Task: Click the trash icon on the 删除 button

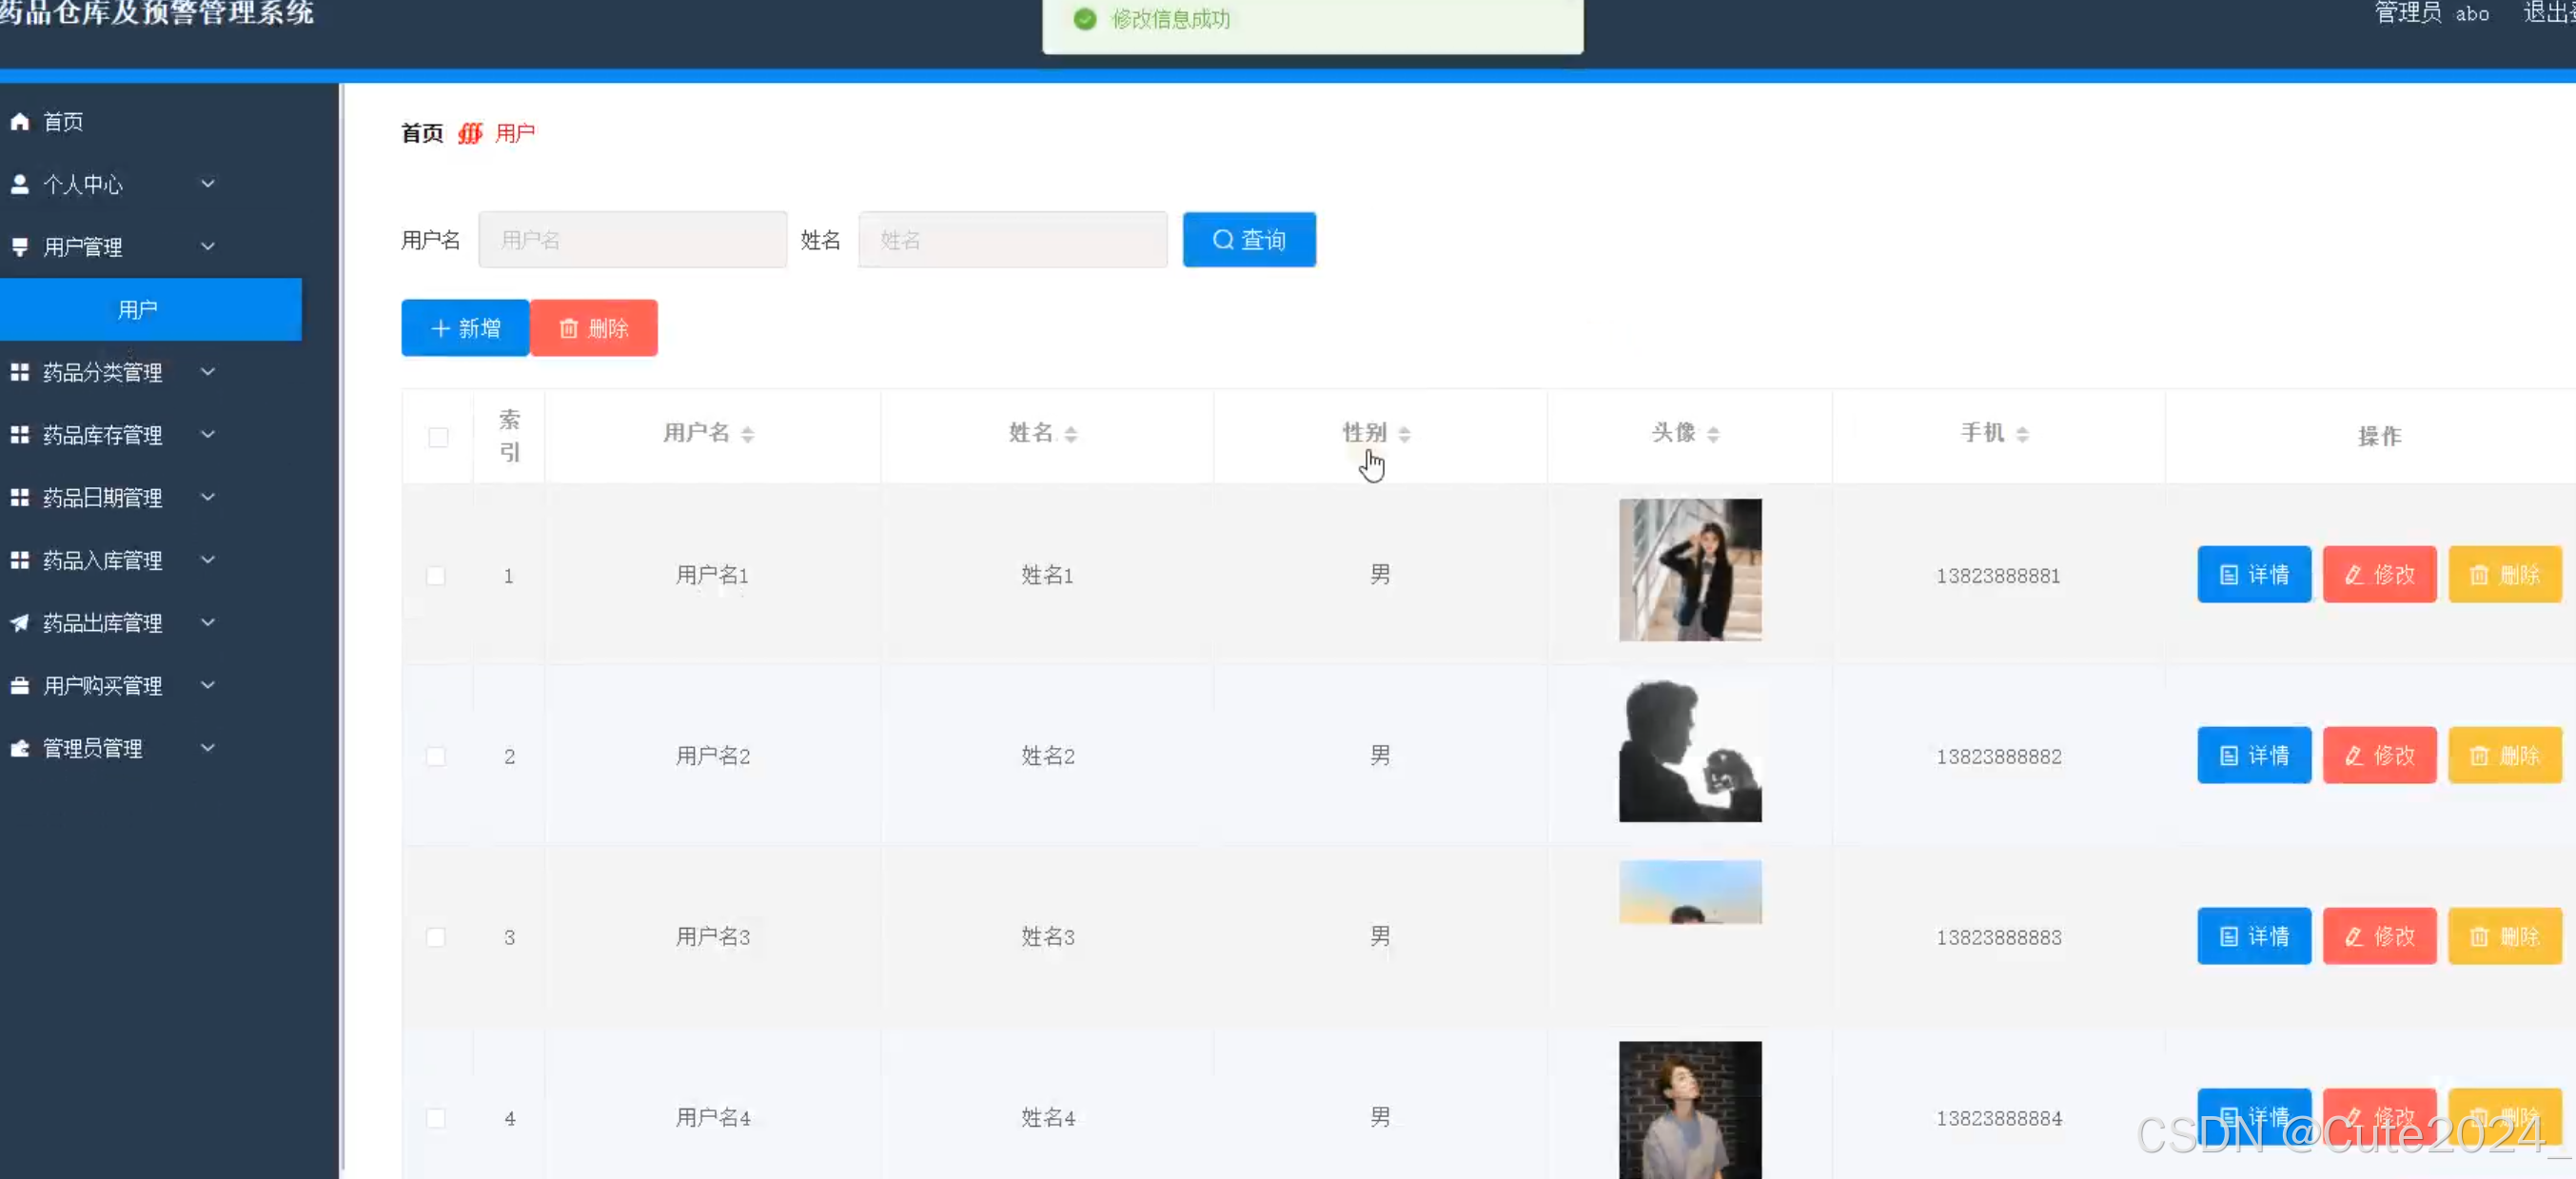Action: (x=570, y=327)
